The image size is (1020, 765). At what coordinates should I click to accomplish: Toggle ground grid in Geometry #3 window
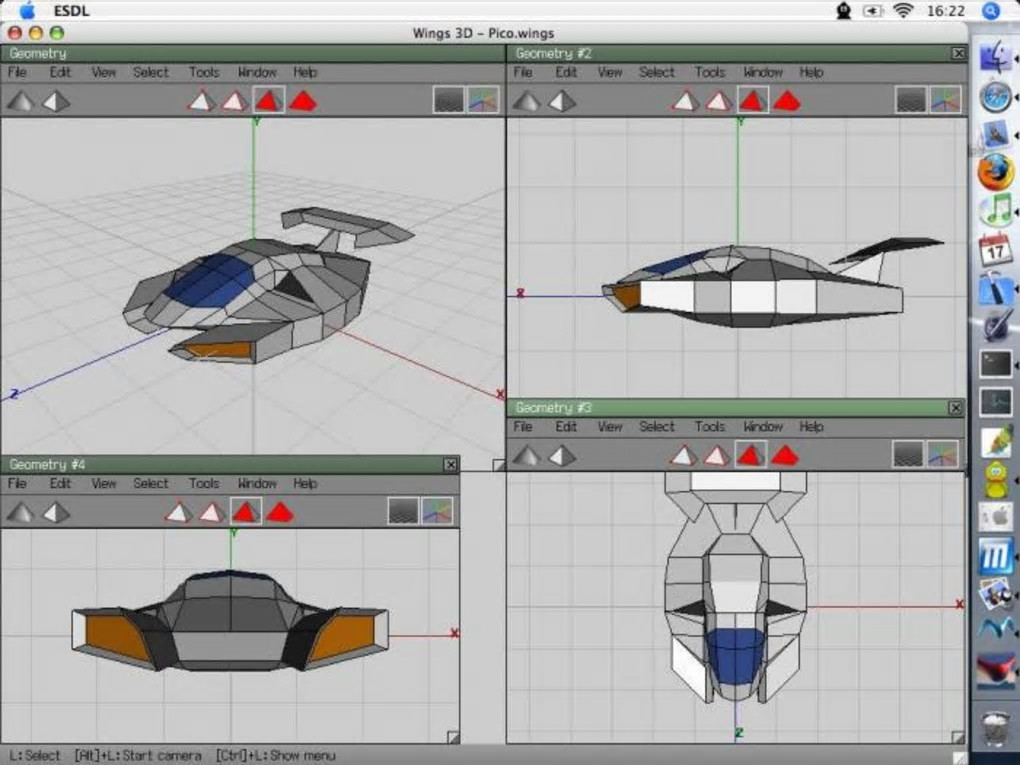point(908,454)
